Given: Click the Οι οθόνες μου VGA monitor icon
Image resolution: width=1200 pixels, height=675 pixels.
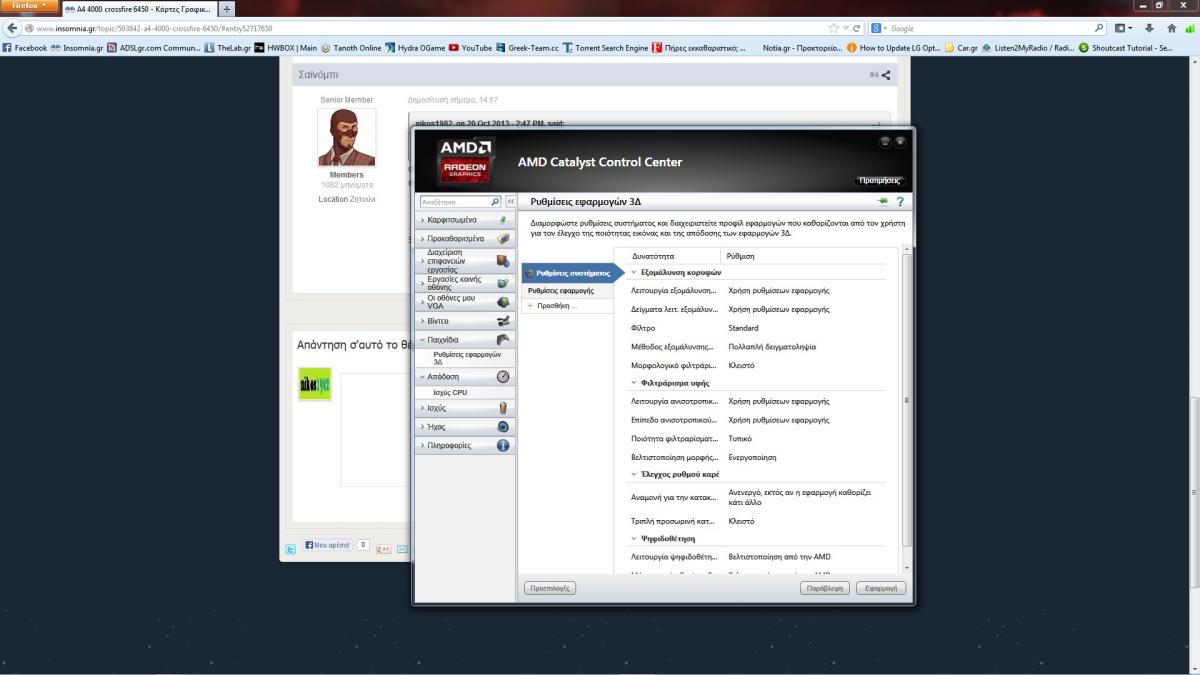Looking at the screenshot, I should (503, 301).
